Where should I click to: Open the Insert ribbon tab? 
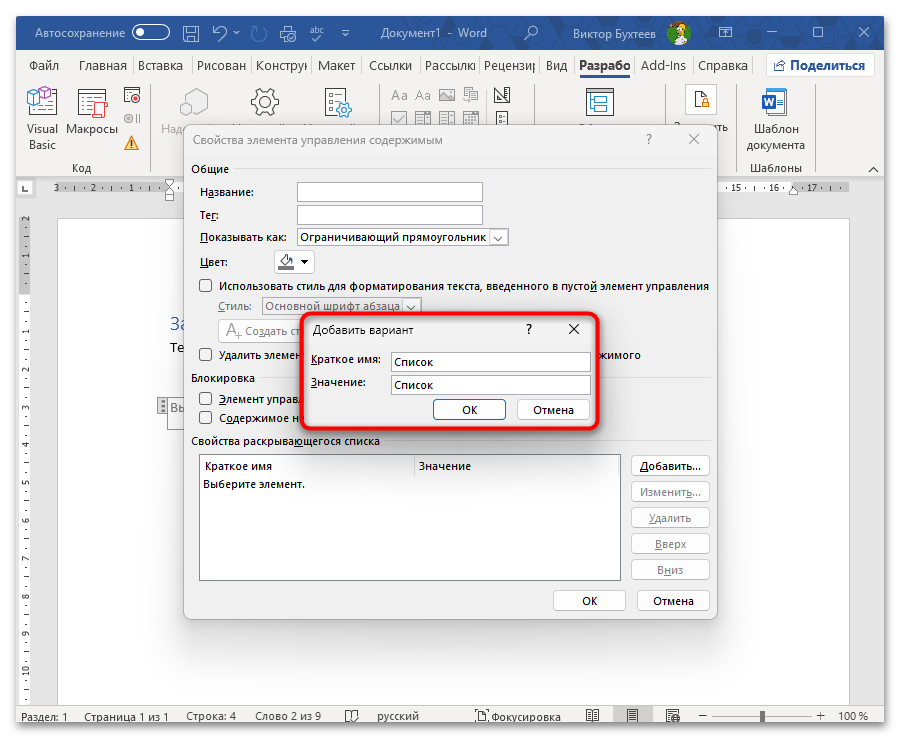pos(160,66)
